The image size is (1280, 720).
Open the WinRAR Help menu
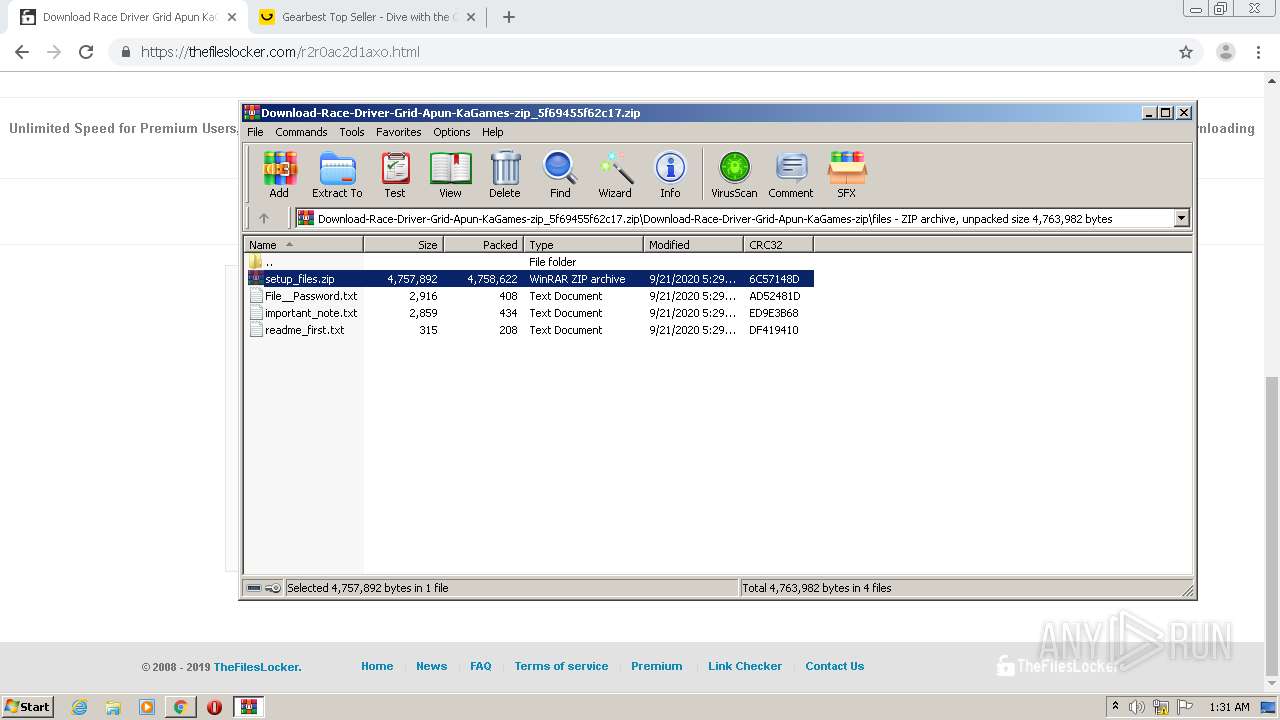point(493,132)
